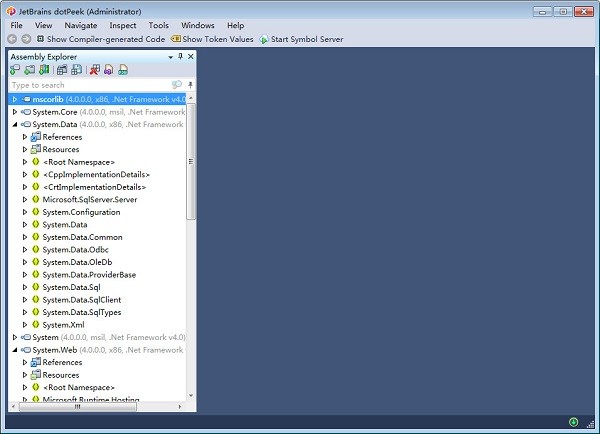Screen dimensions: 600x434
Task: Click References folder icon under System.Web
Action: click(x=36, y=362)
